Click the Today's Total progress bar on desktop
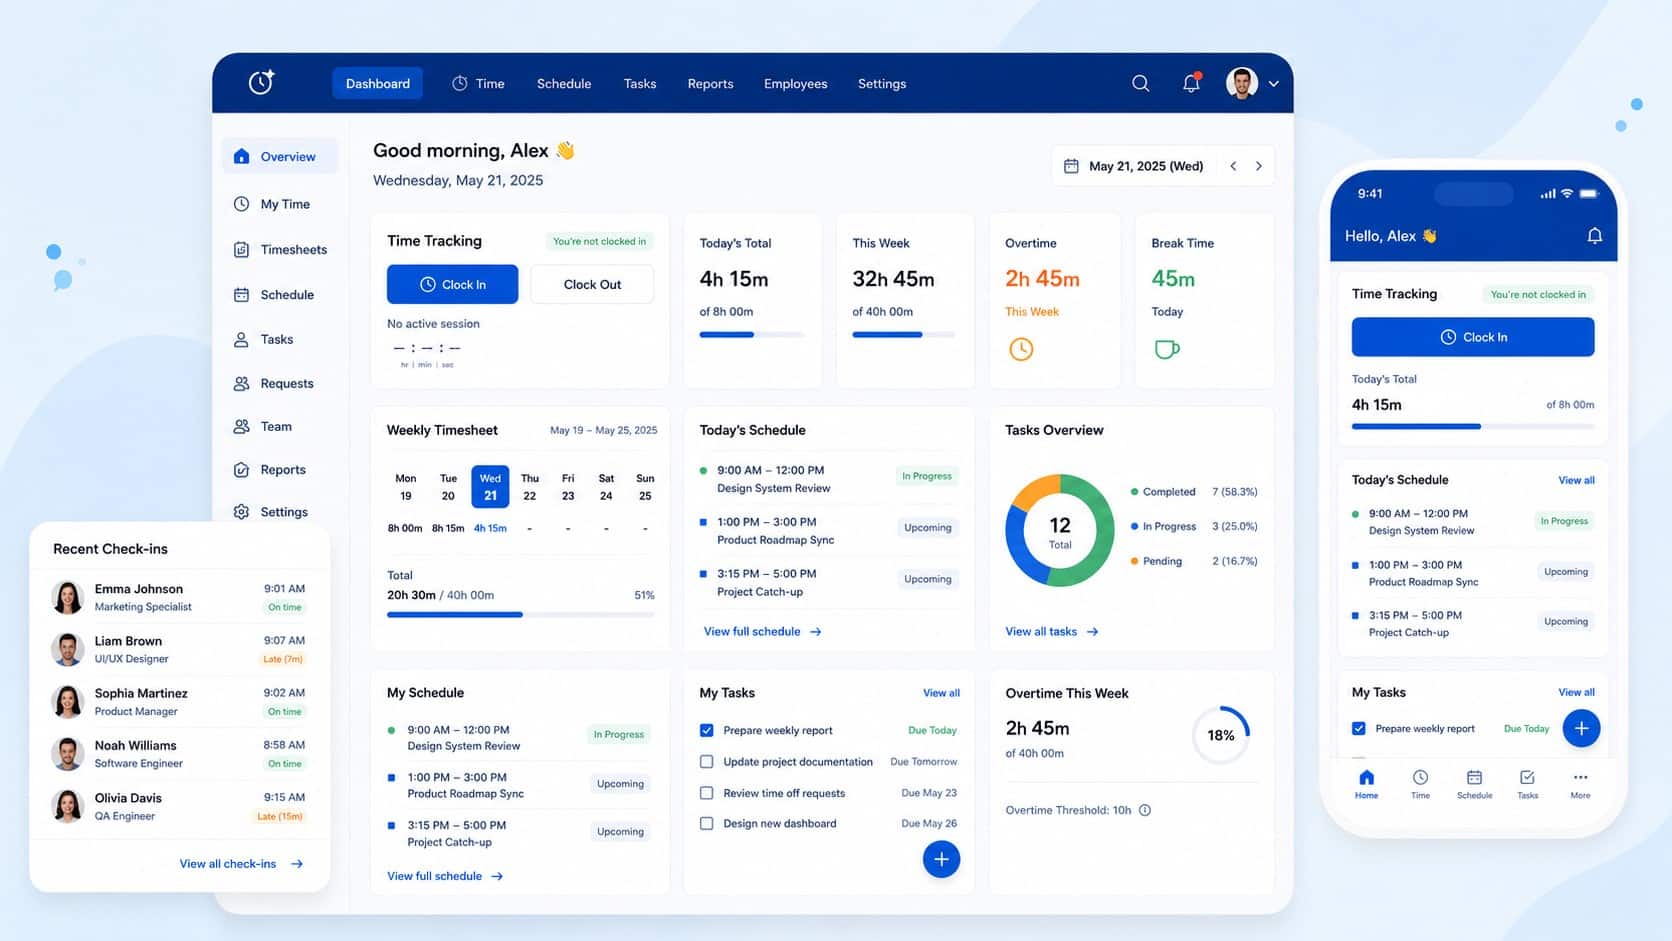 click(x=751, y=335)
